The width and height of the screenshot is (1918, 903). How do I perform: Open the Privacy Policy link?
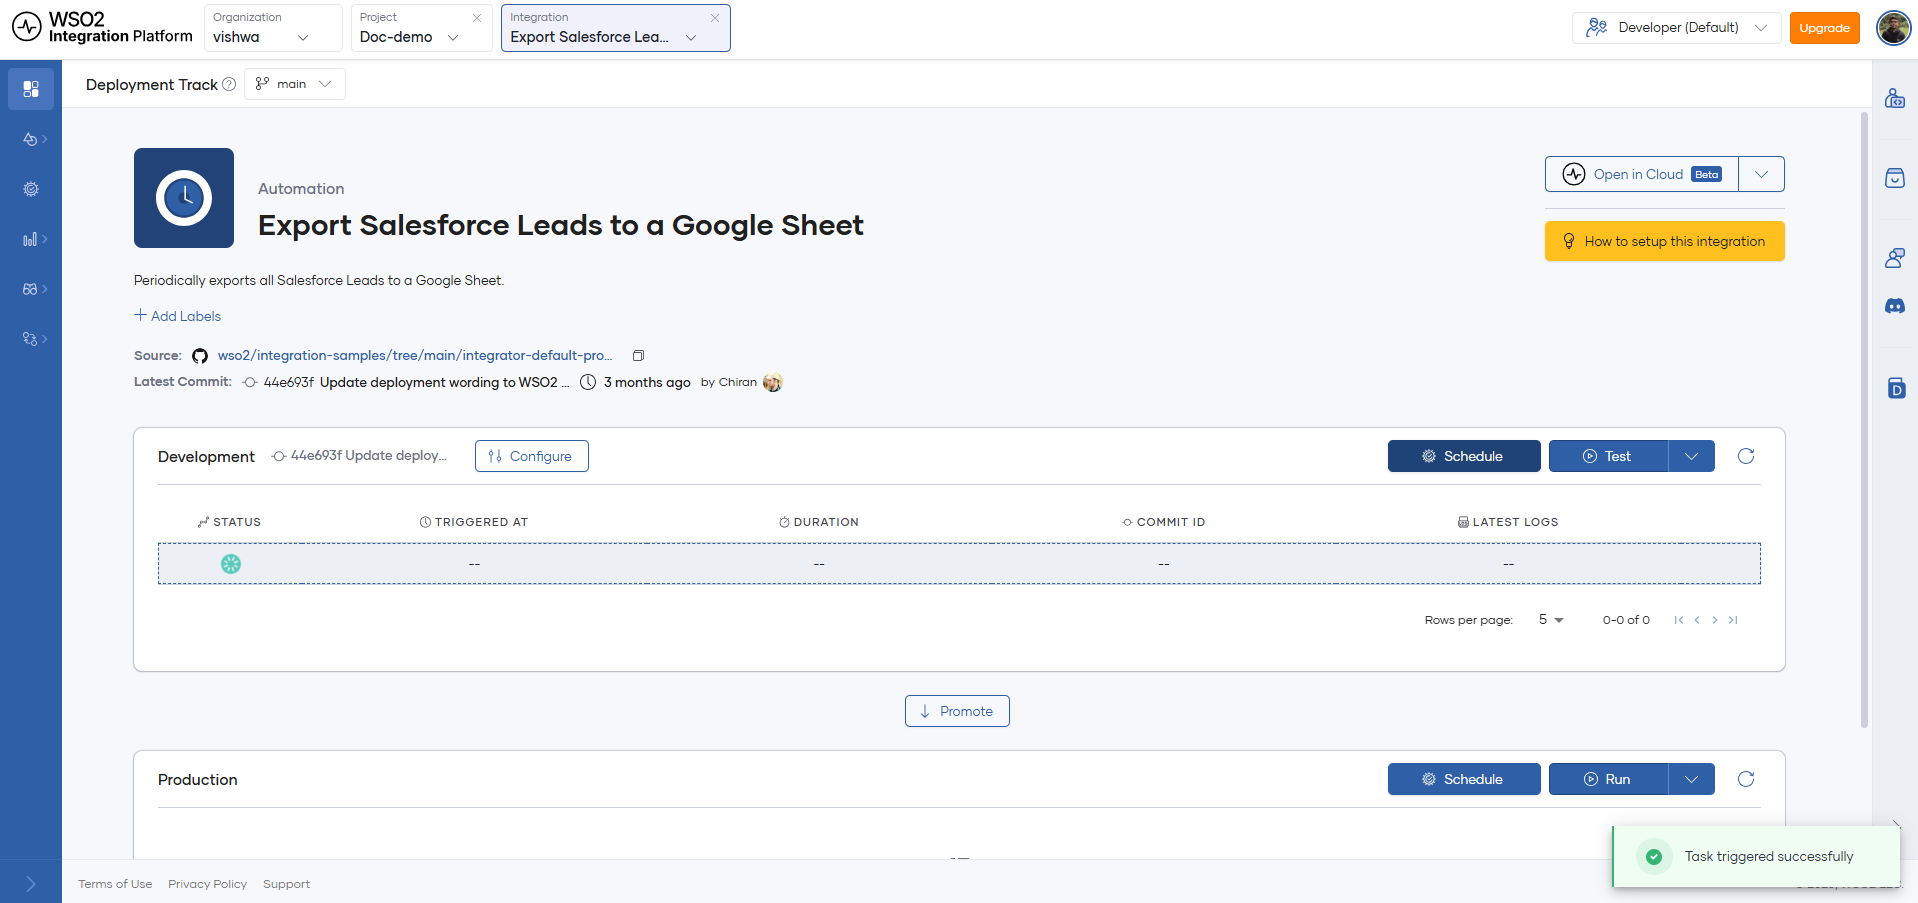click(207, 884)
